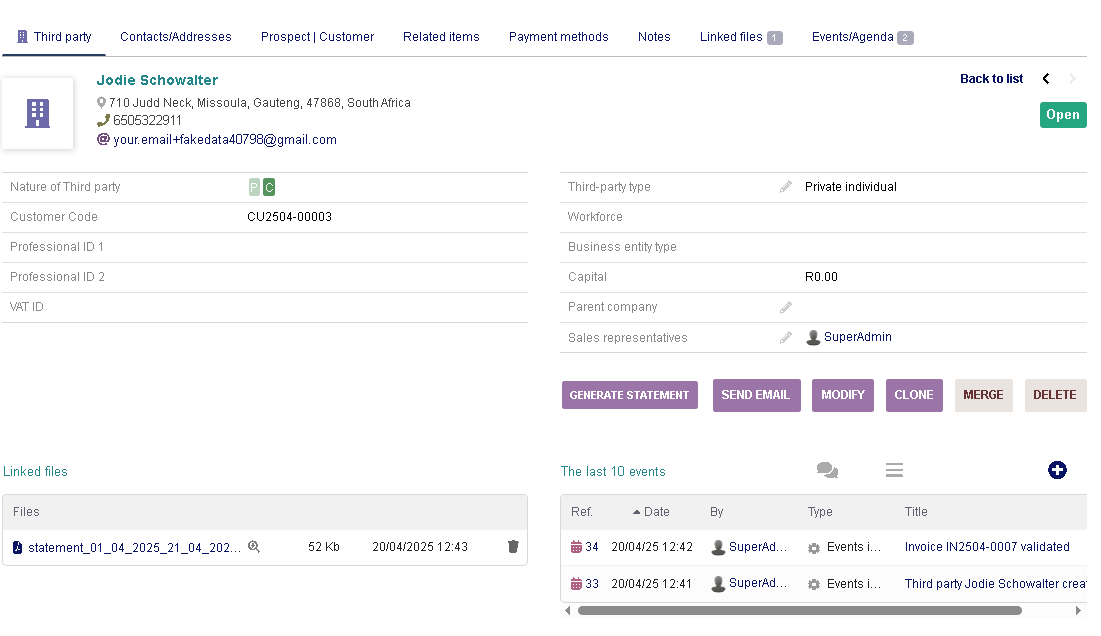Sort events by the Date column
Image resolution: width=1101 pixels, height=636 pixels.
[x=656, y=512]
